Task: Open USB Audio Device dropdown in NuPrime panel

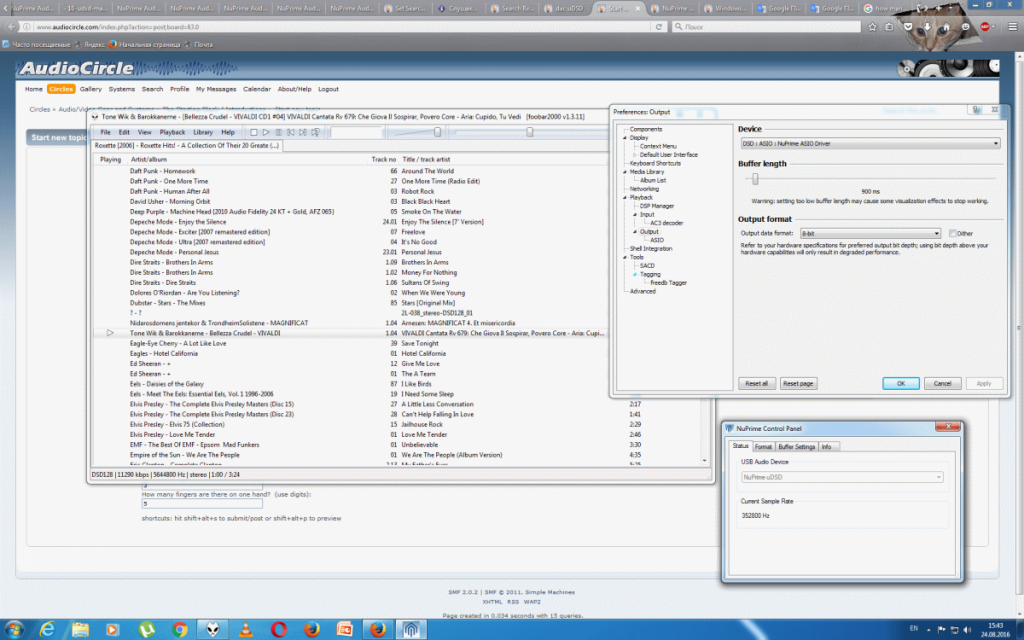Action: point(842,477)
